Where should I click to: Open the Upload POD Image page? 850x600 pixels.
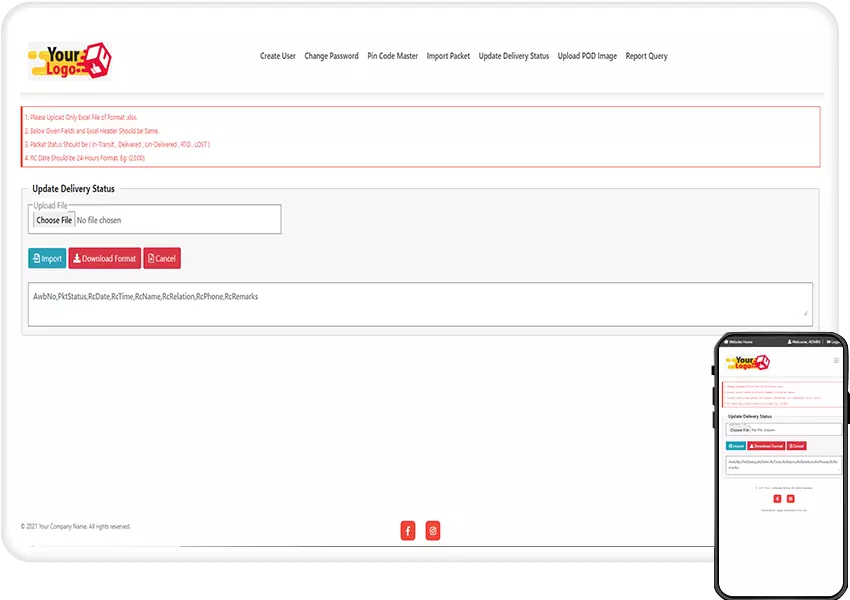[587, 56]
